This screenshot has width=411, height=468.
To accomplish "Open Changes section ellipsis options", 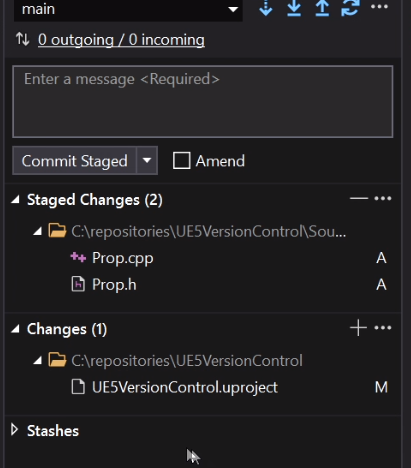I will coord(383,328).
